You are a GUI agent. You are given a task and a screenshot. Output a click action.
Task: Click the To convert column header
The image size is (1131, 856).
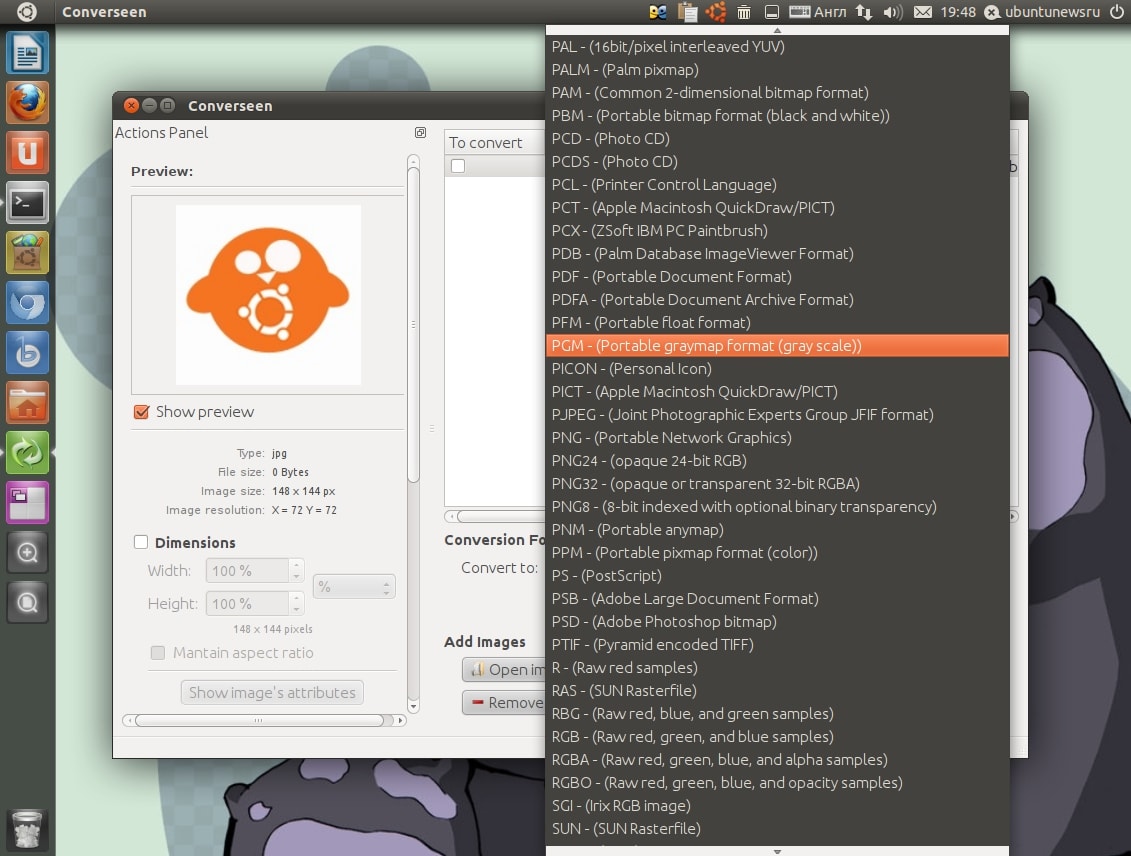point(495,143)
